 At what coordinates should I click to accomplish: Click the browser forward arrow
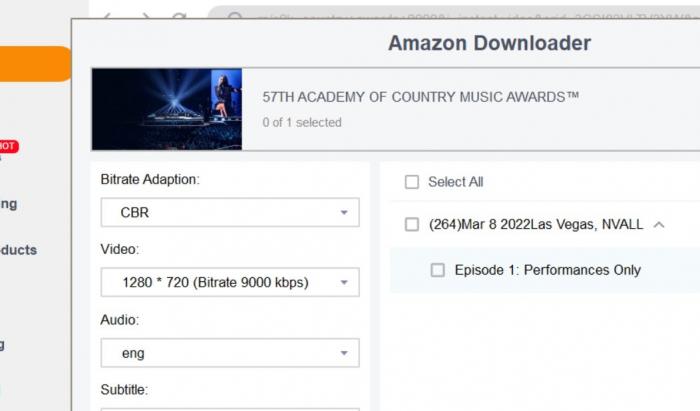(146, 17)
